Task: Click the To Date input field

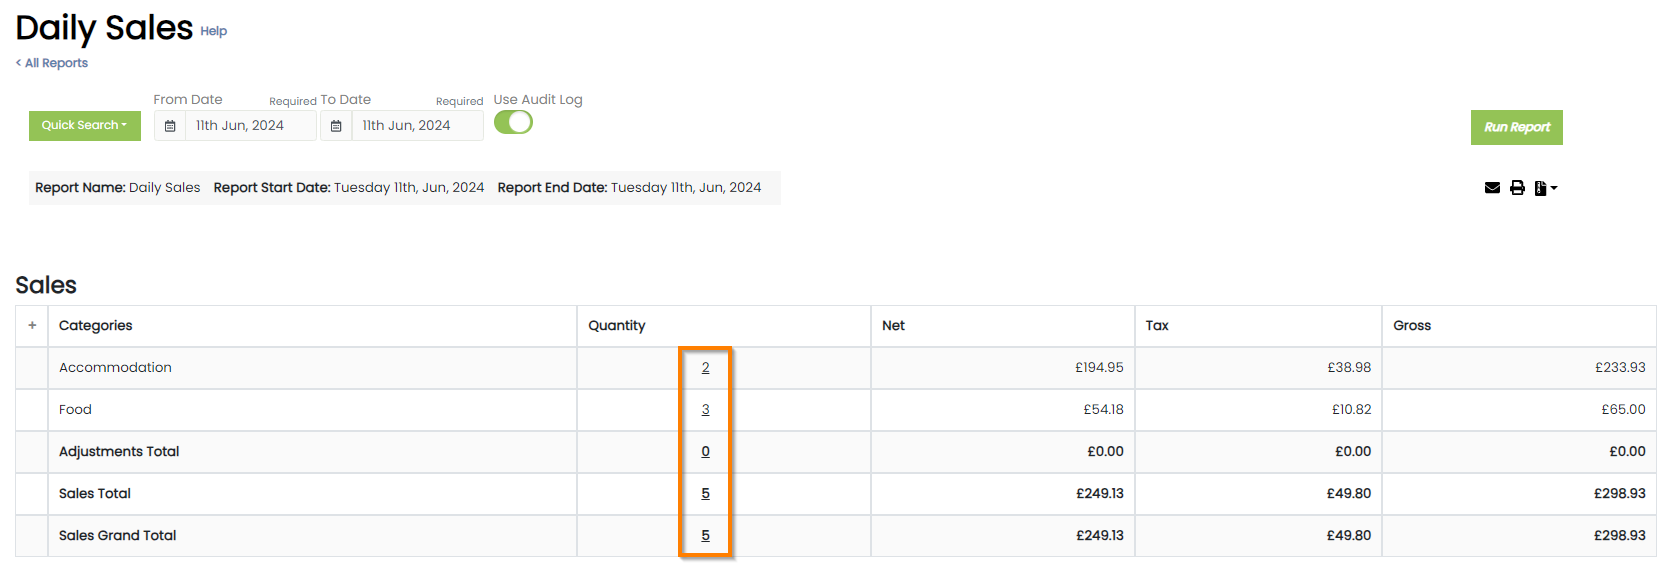Action: click(416, 126)
